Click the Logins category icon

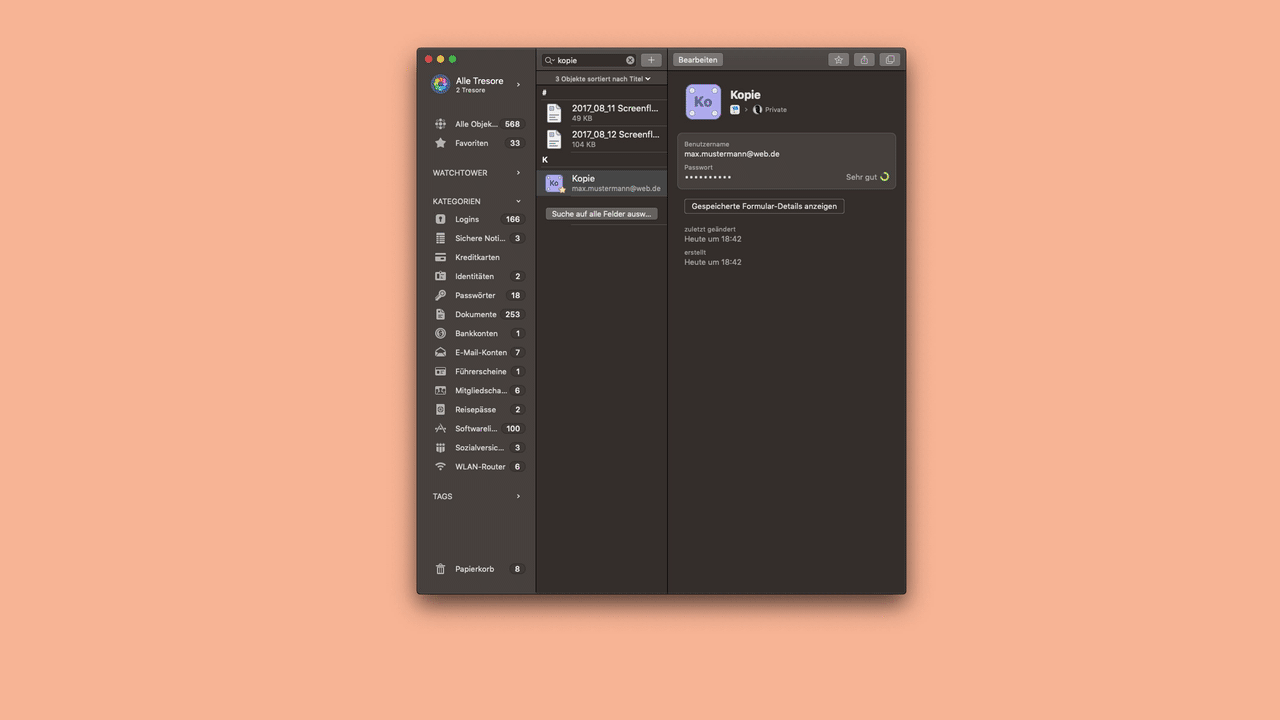(440, 219)
